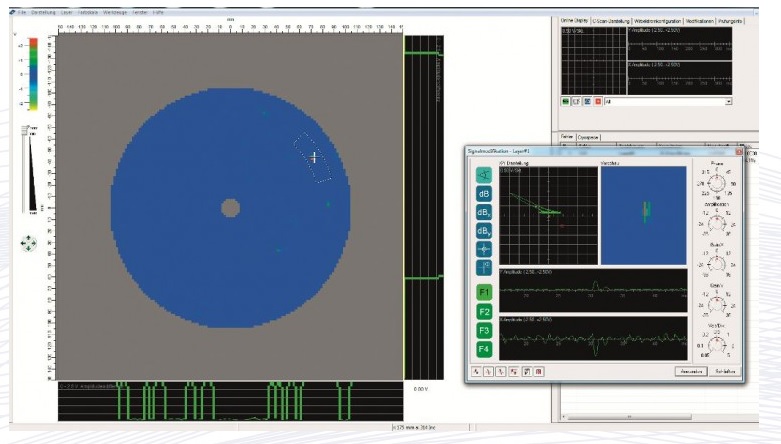This screenshot has width=781, height=444.
Task: Open the File menu
Action: 21,12
